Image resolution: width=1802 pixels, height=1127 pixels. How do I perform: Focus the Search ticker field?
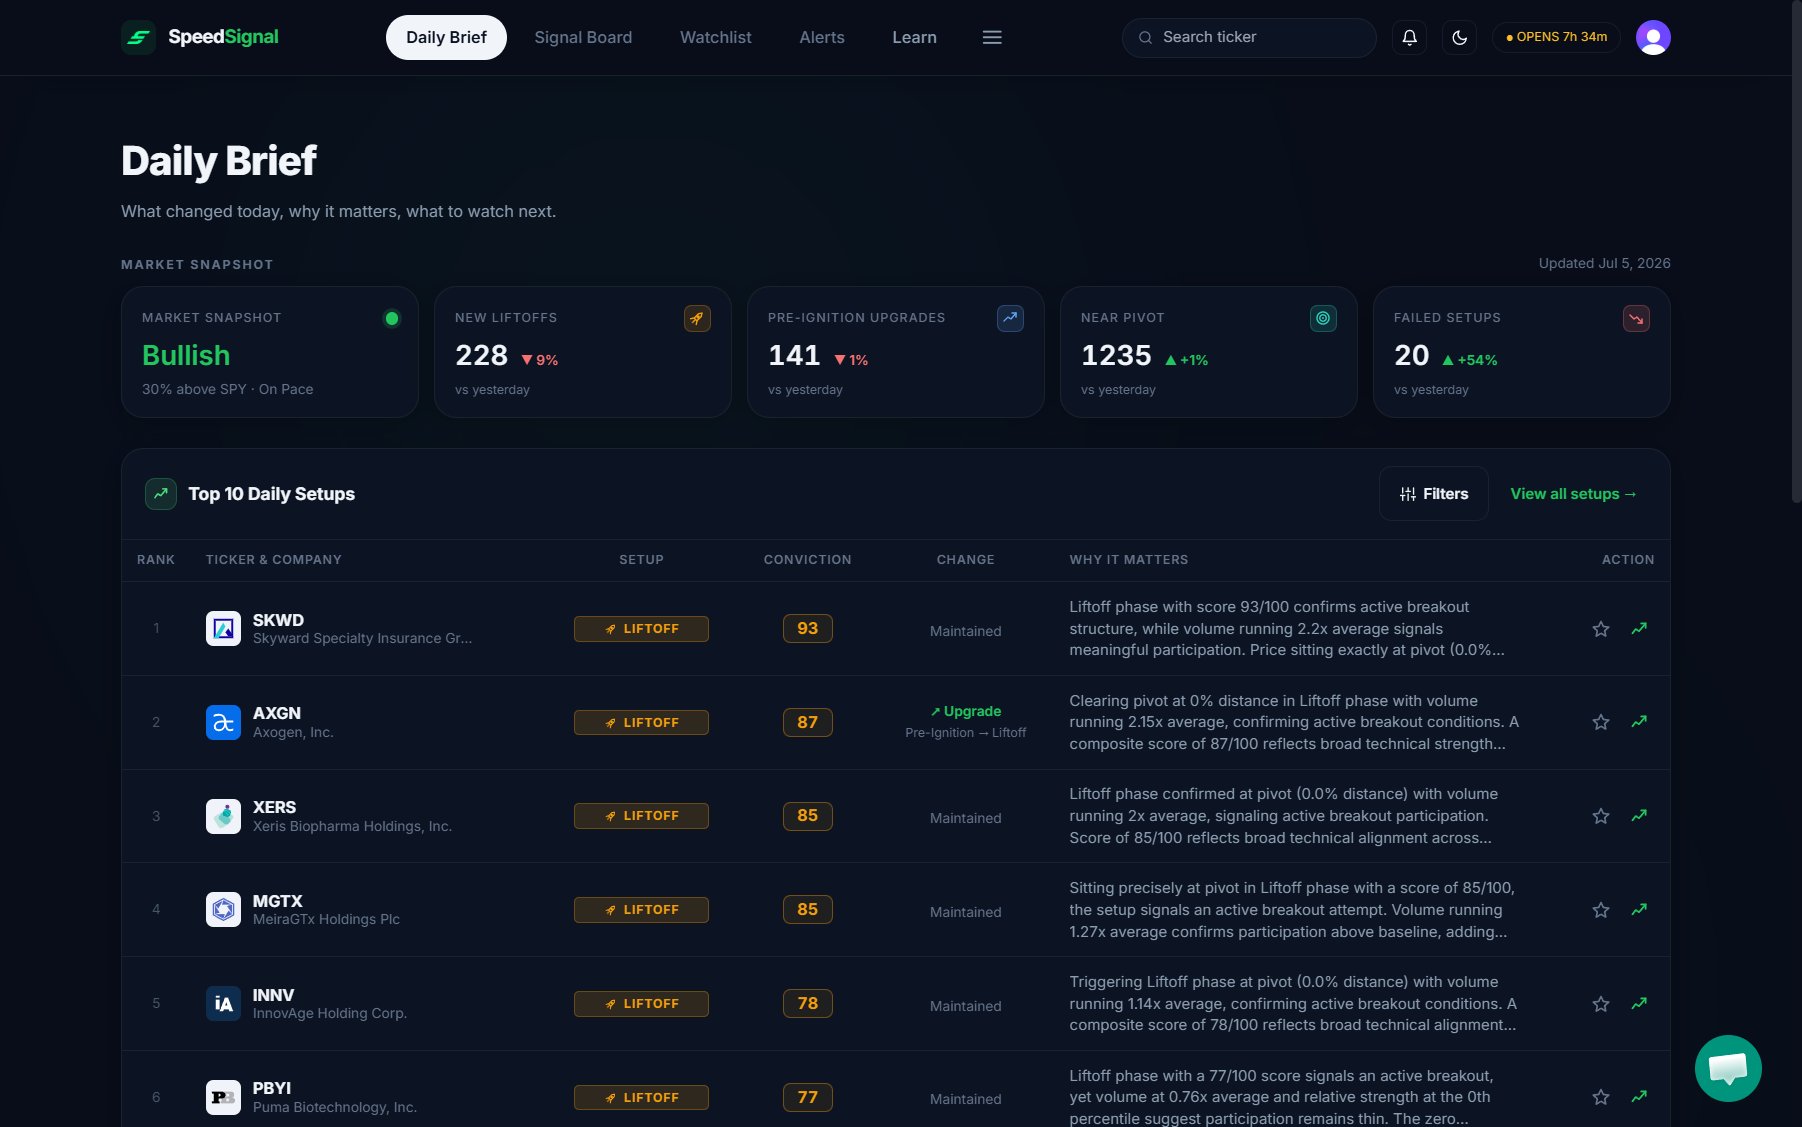click(x=1249, y=37)
